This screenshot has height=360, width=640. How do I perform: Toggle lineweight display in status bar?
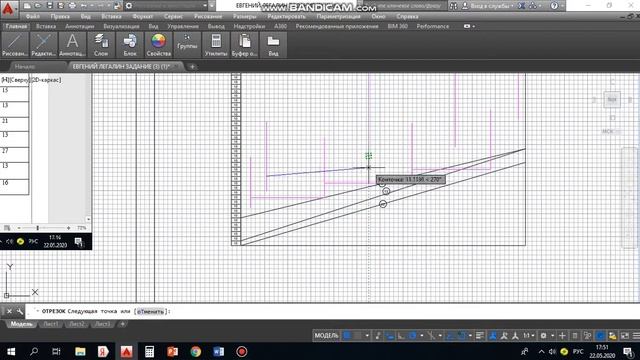tap(480, 336)
